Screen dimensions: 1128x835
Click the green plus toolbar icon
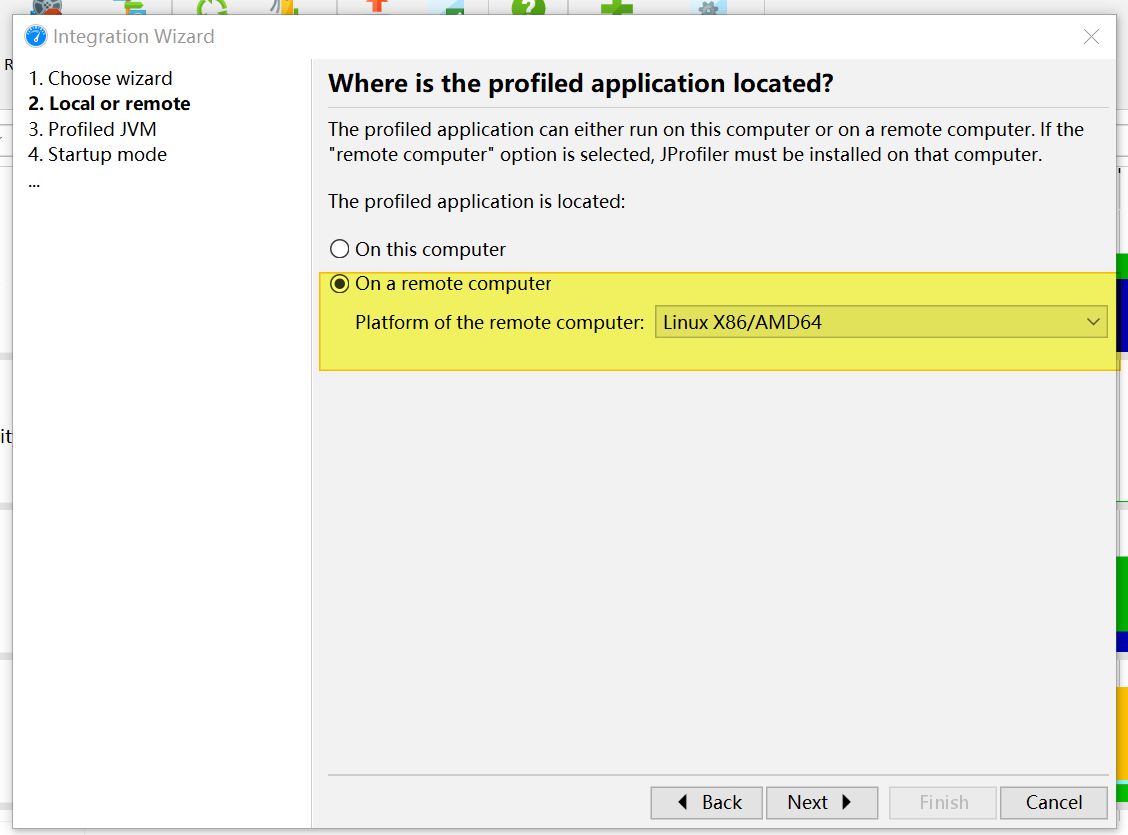617,6
